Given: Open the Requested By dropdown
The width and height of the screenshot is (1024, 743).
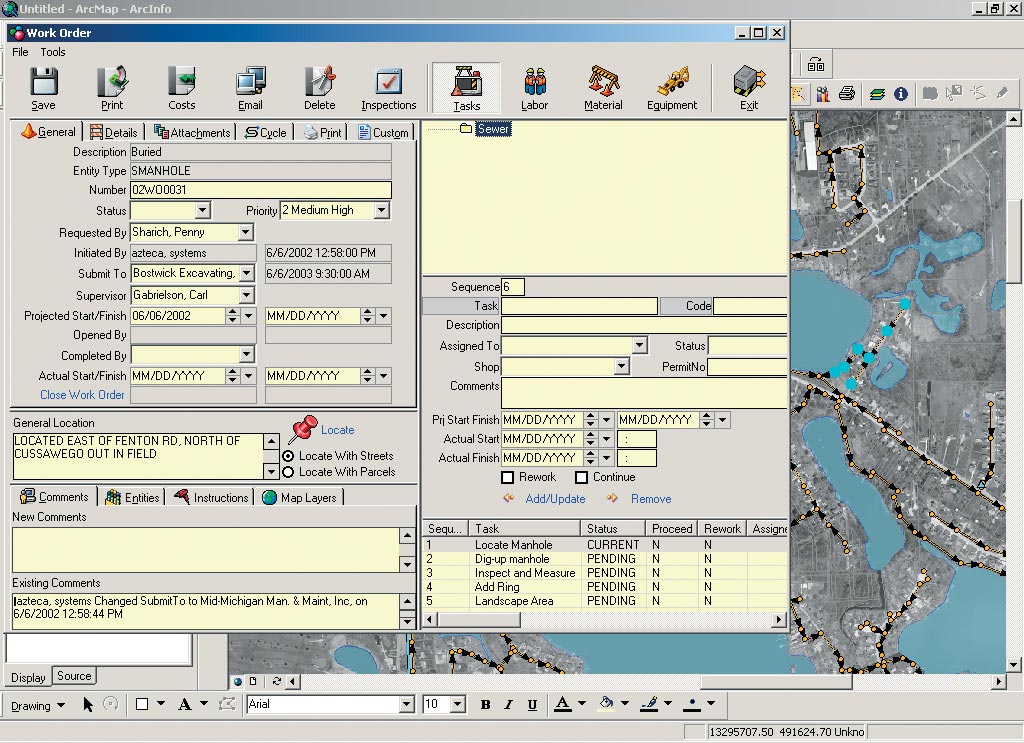Looking at the screenshot, I should click(246, 233).
